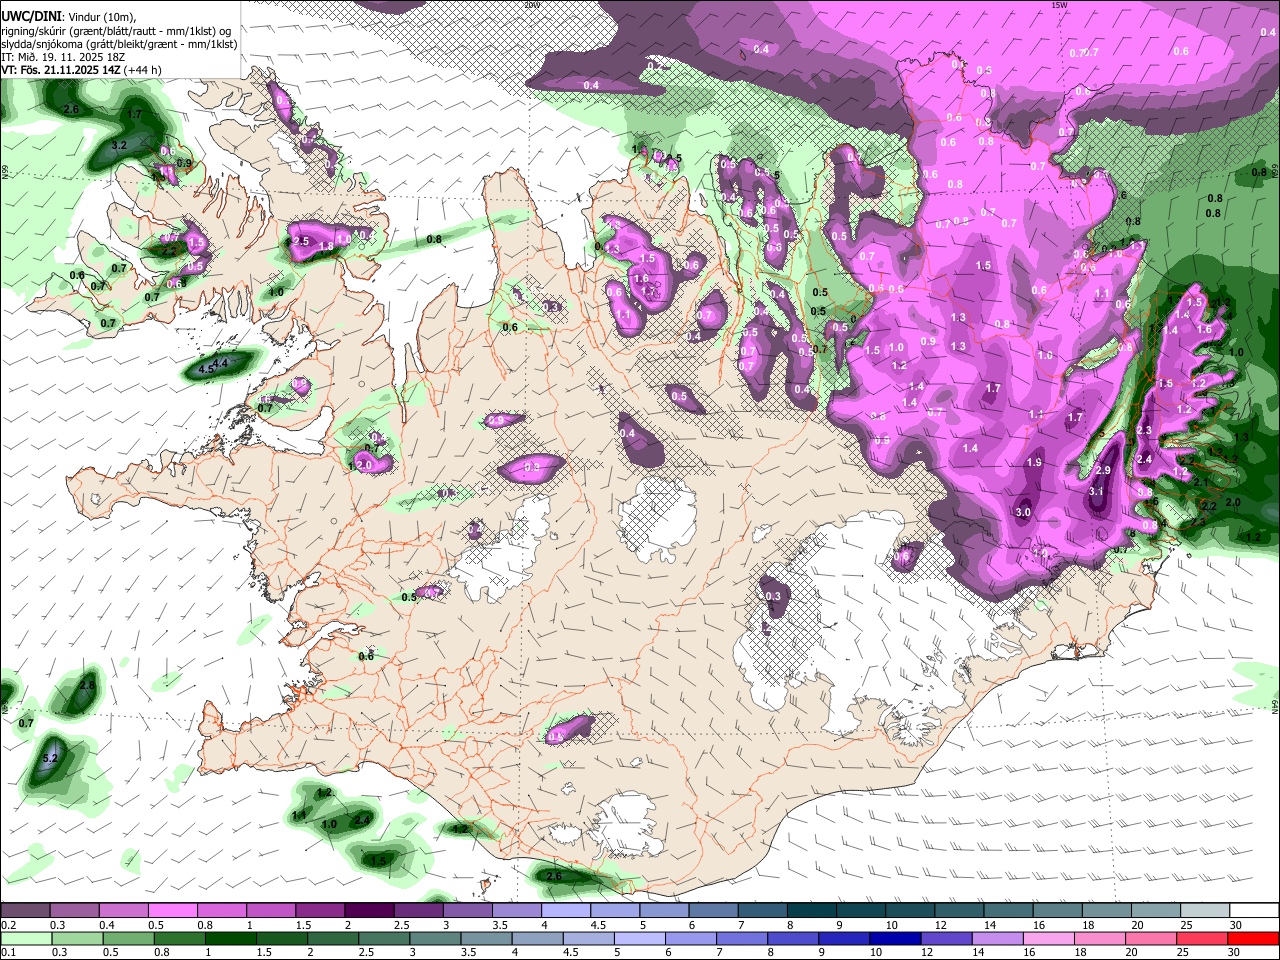The image size is (1280, 960).
Task: Select the dark purple upper swatch between 2 and 2.5
Action: (x=369, y=910)
